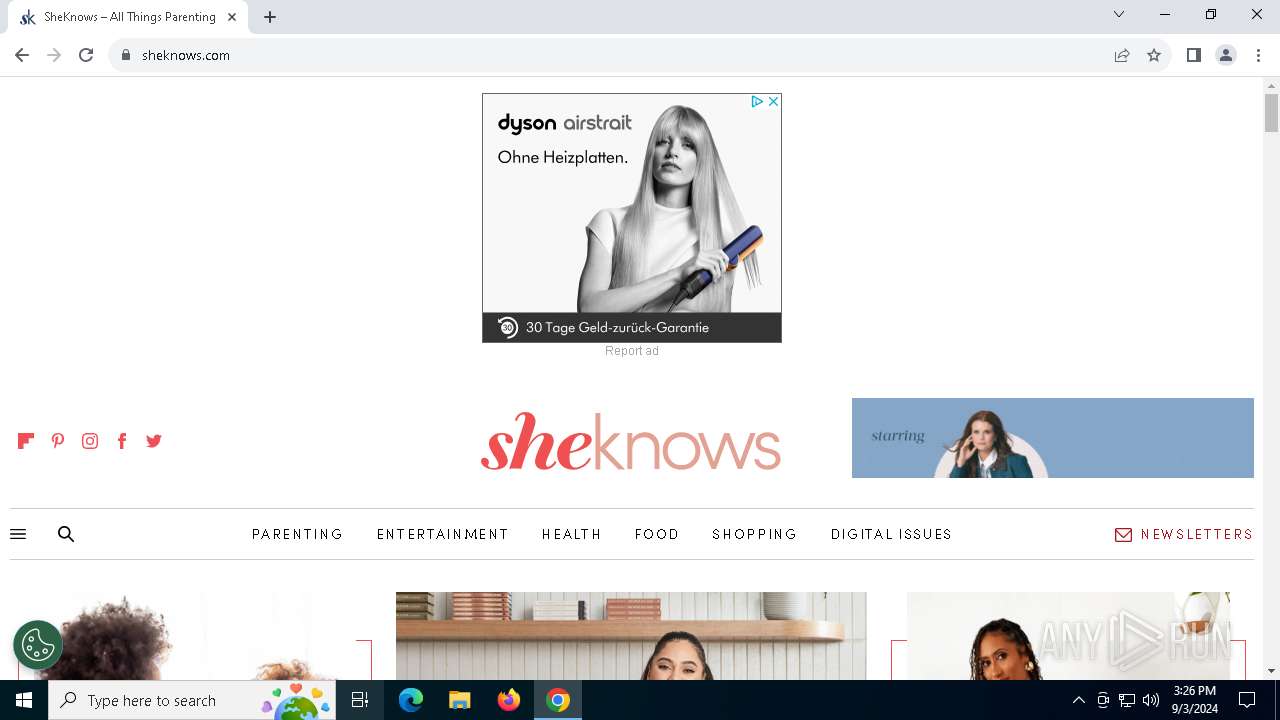Open the Food section
Image resolution: width=1280 pixels, height=720 pixels.
[x=657, y=534]
